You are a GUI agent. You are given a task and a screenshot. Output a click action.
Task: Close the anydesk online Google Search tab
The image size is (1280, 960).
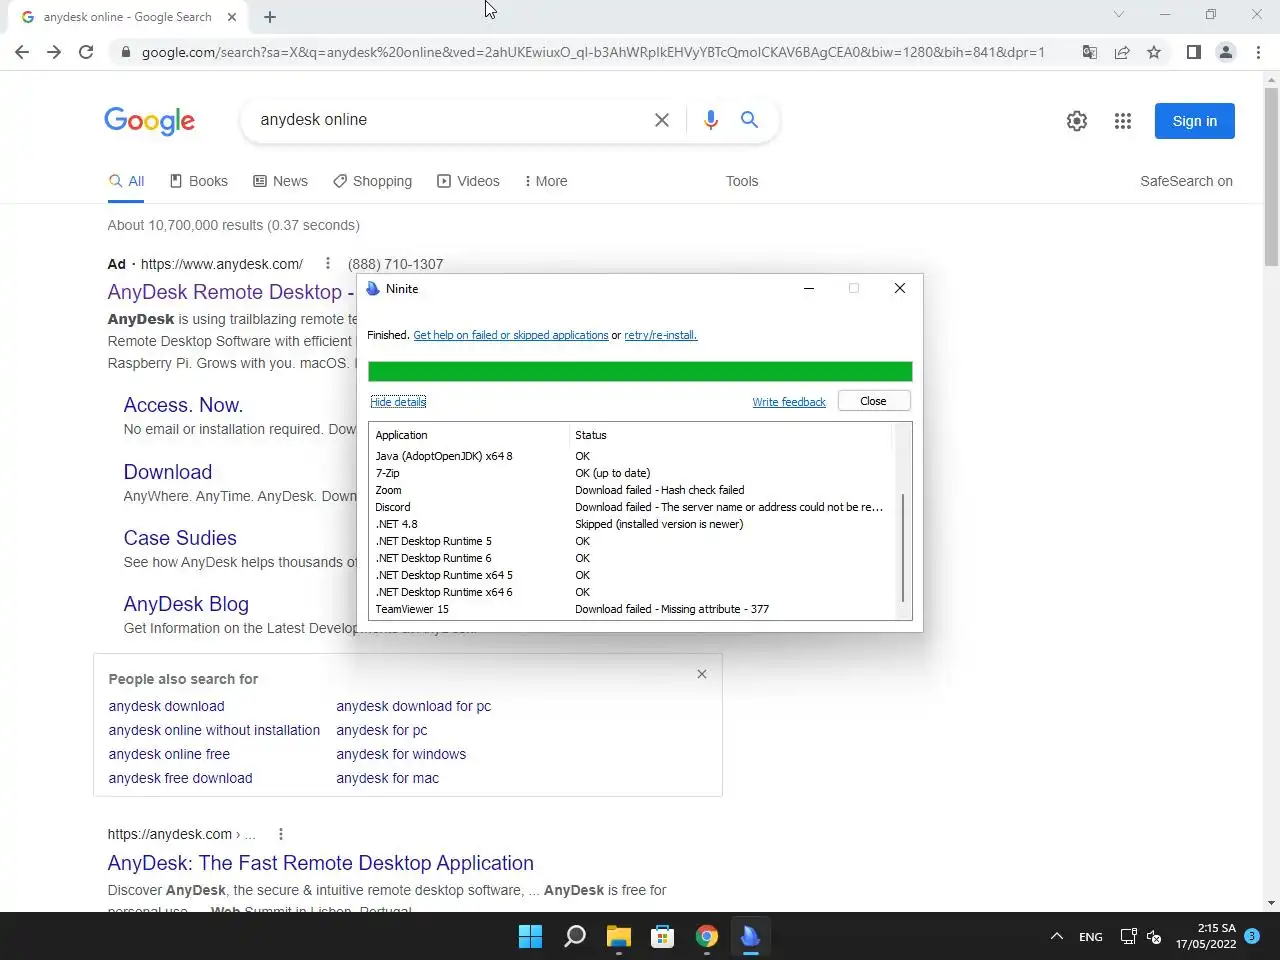pos(232,17)
